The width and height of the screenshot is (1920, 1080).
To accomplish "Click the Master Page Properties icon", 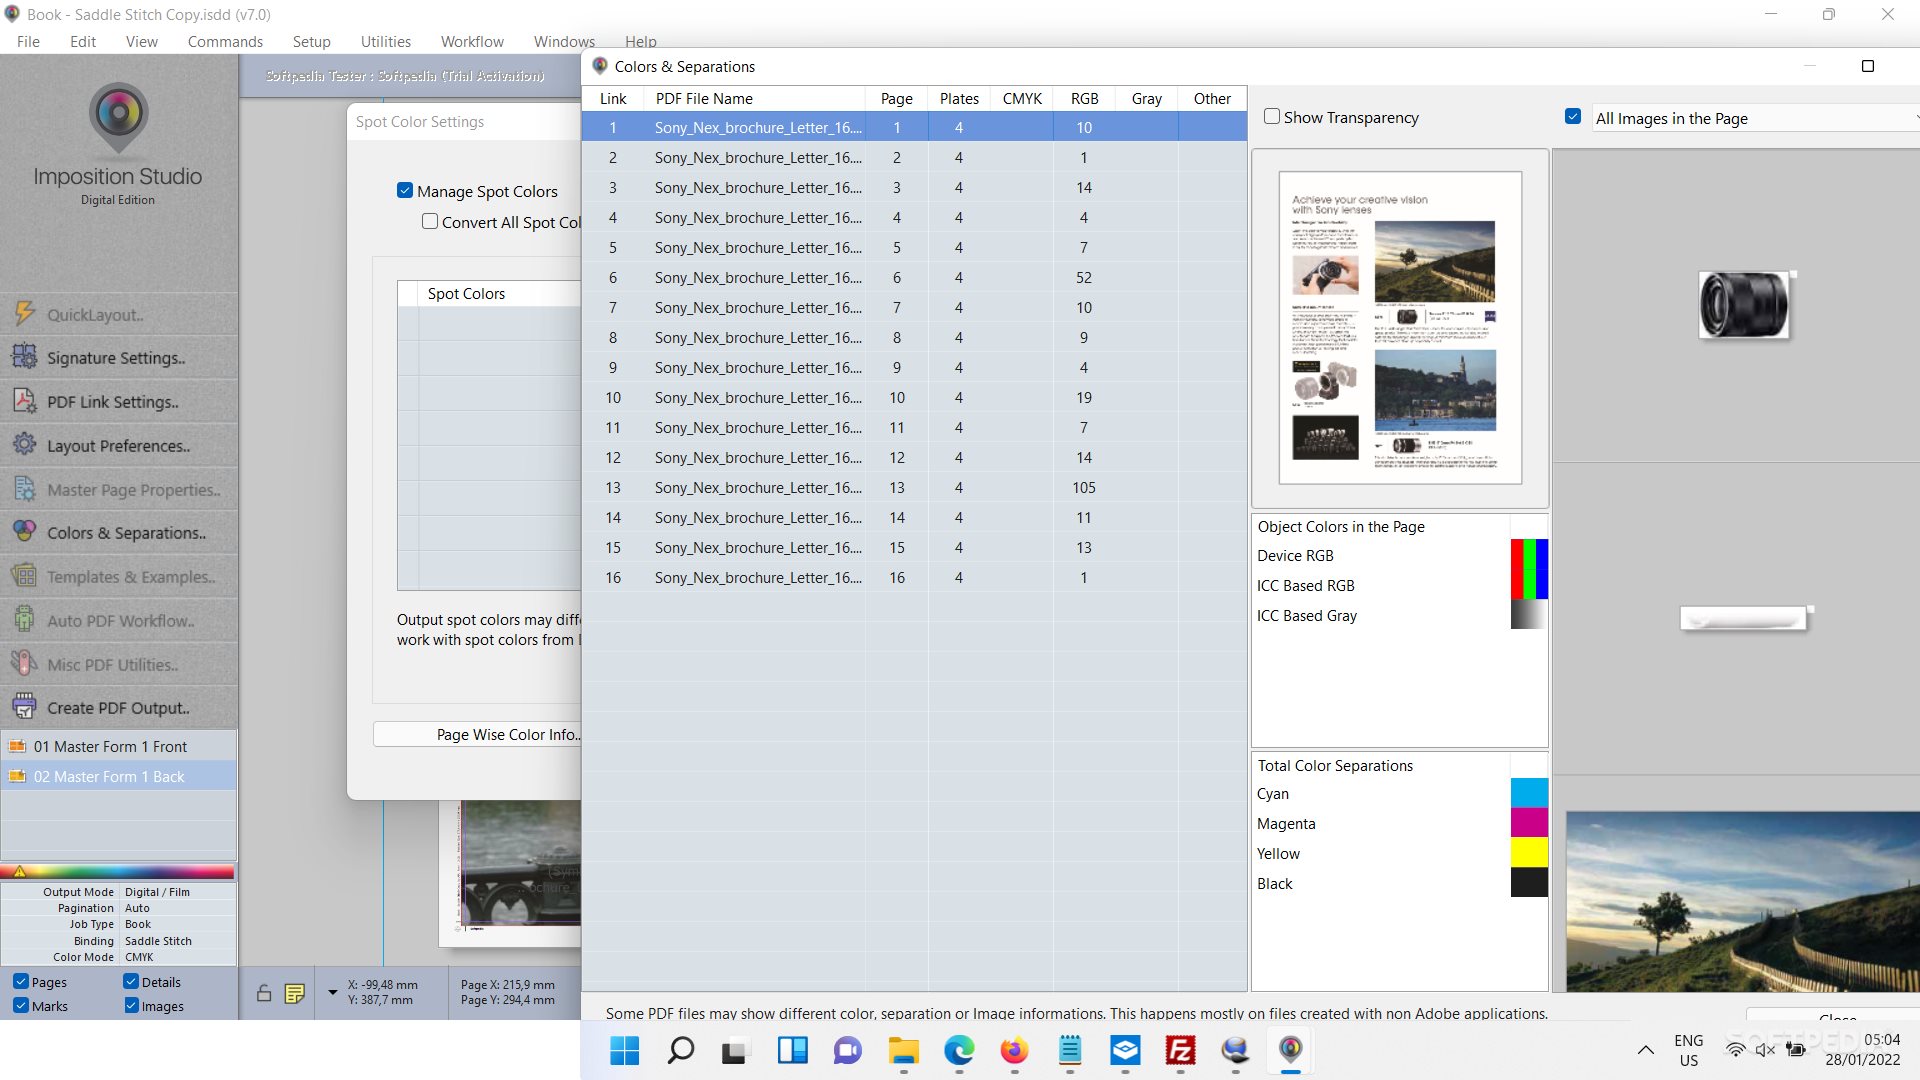I will click(x=24, y=489).
